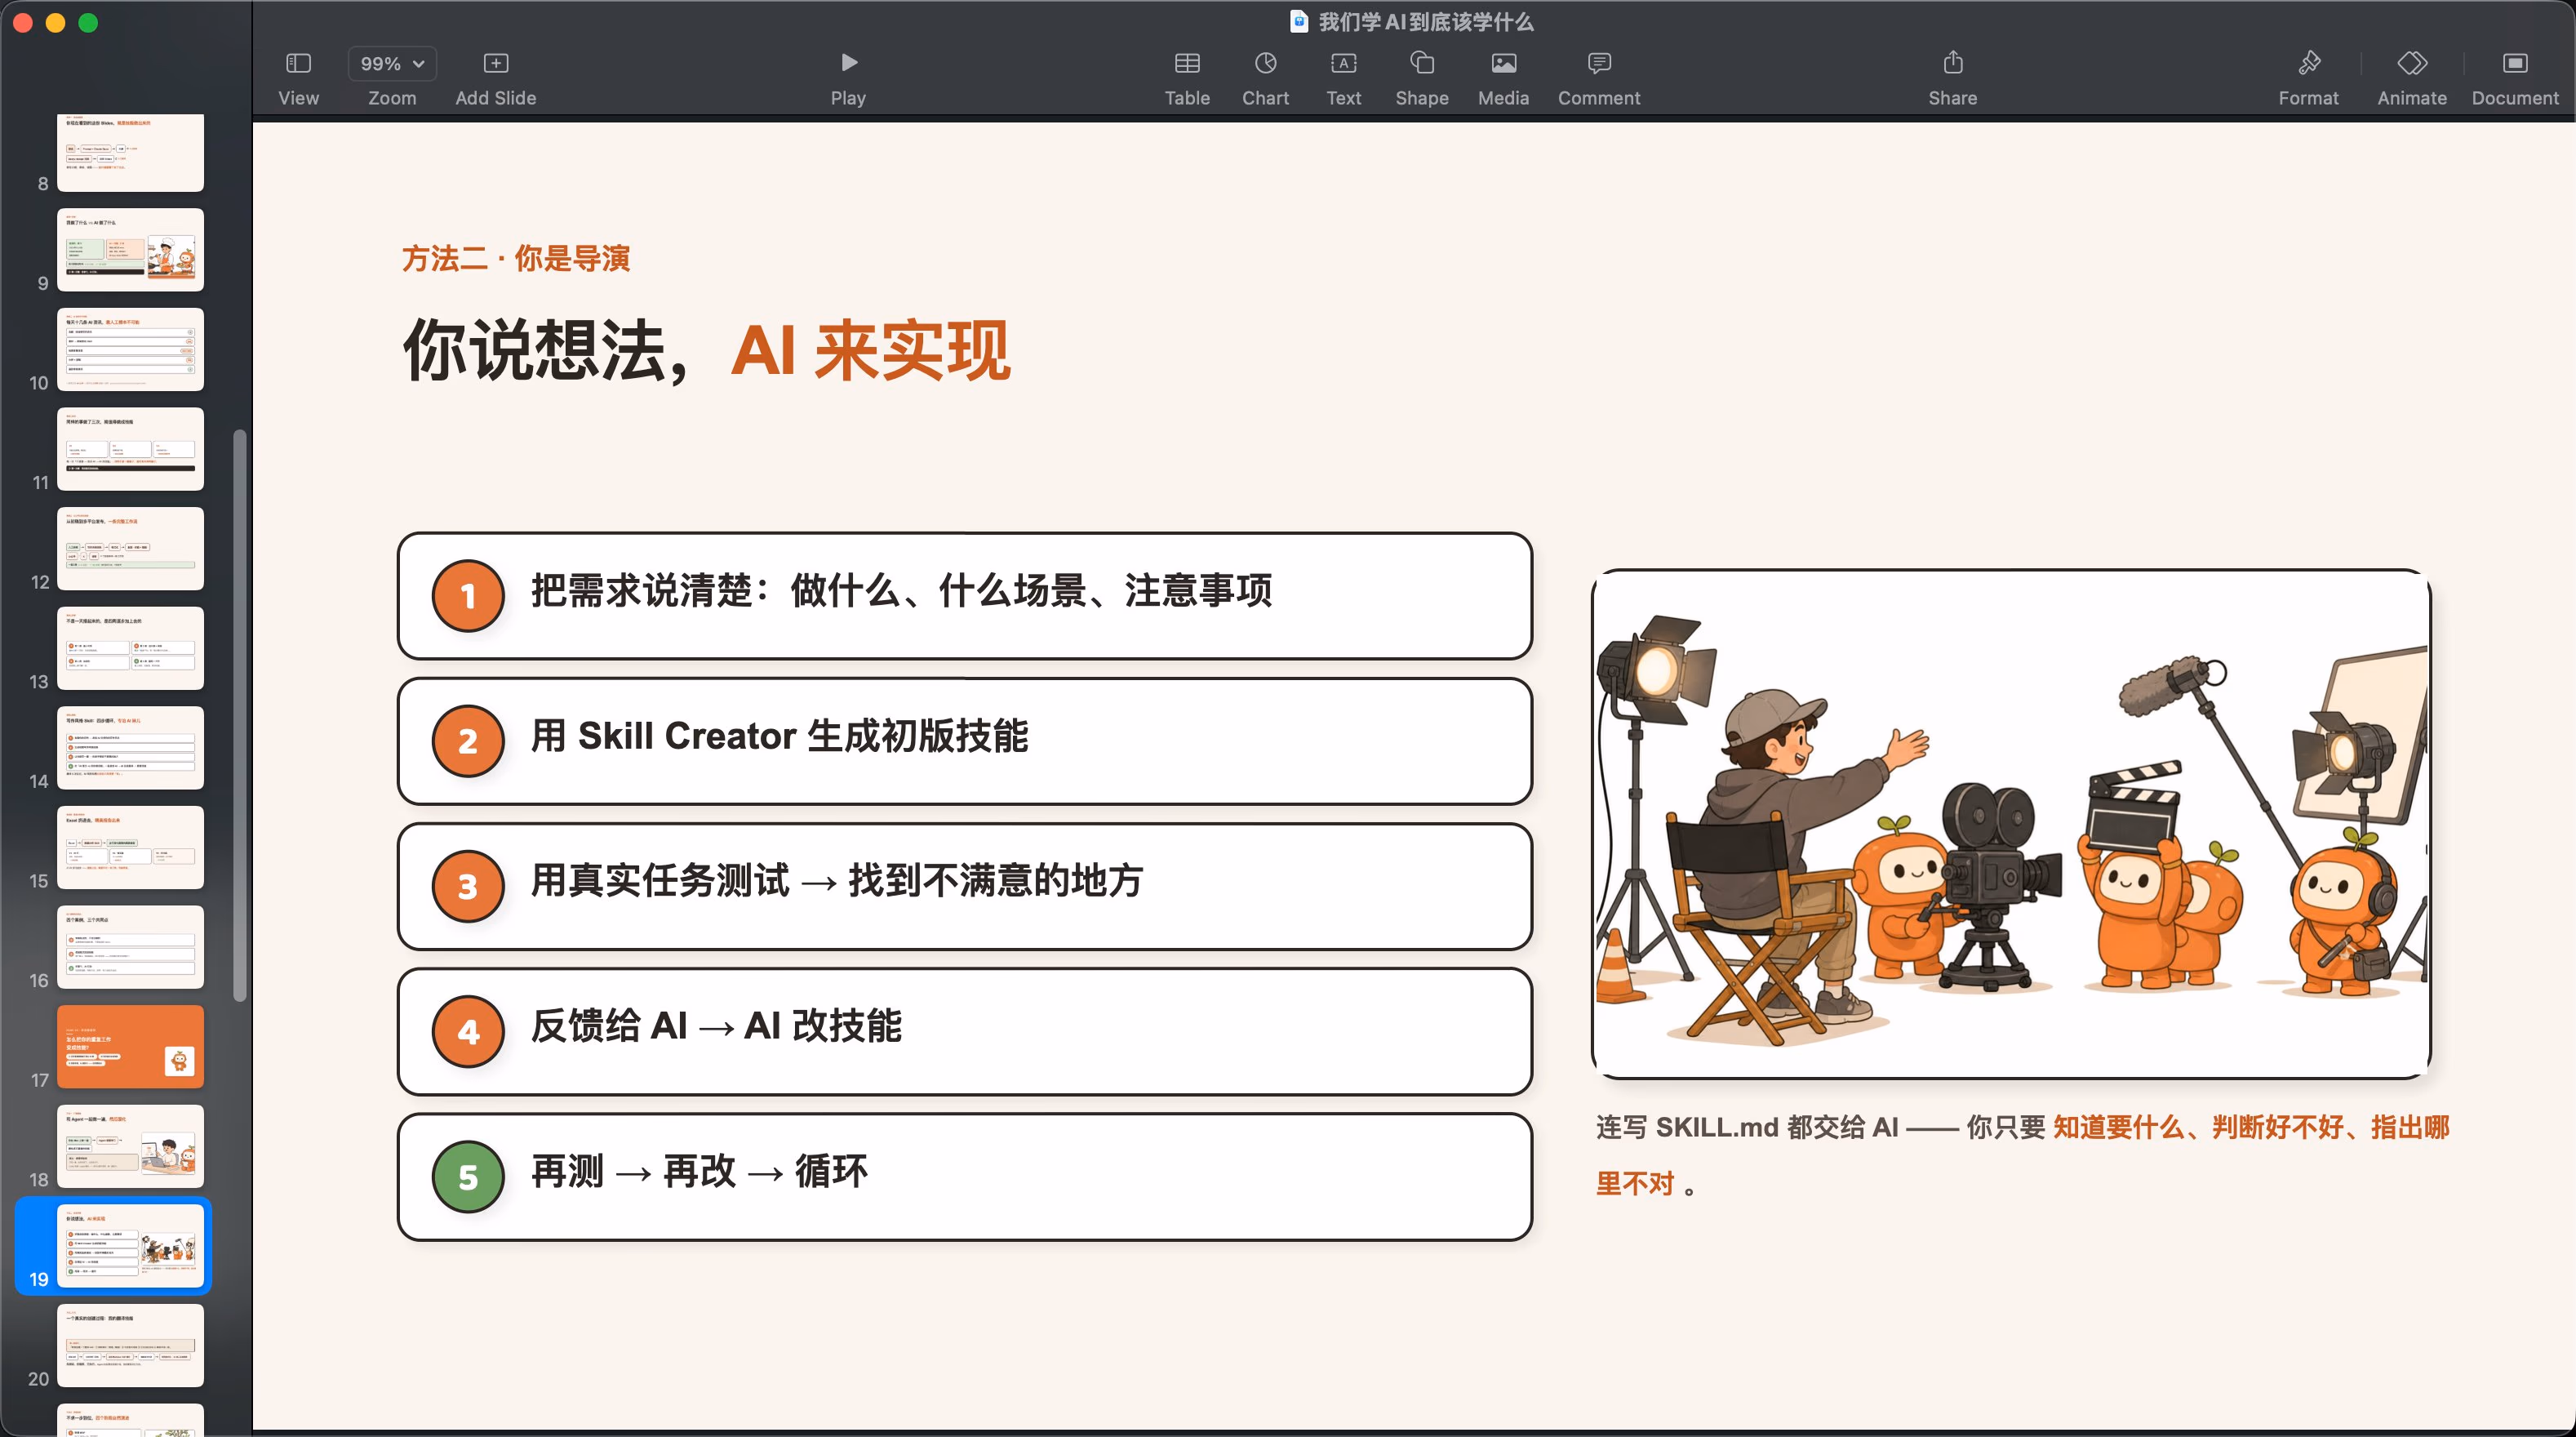2576x1437 pixels.
Task: Click the document title in title bar
Action: (1425, 22)
